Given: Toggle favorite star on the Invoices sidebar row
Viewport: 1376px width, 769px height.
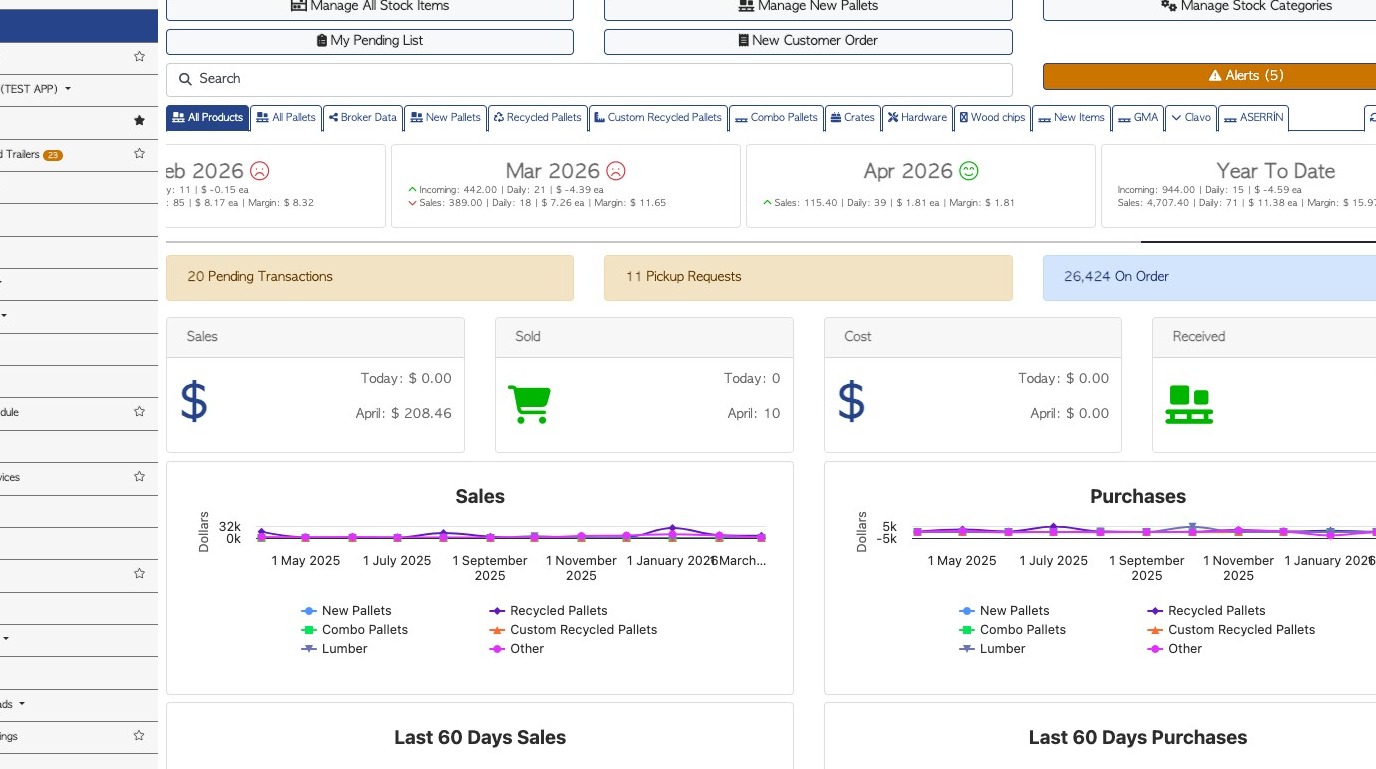Looking at the screenshot, I should 139,477.
